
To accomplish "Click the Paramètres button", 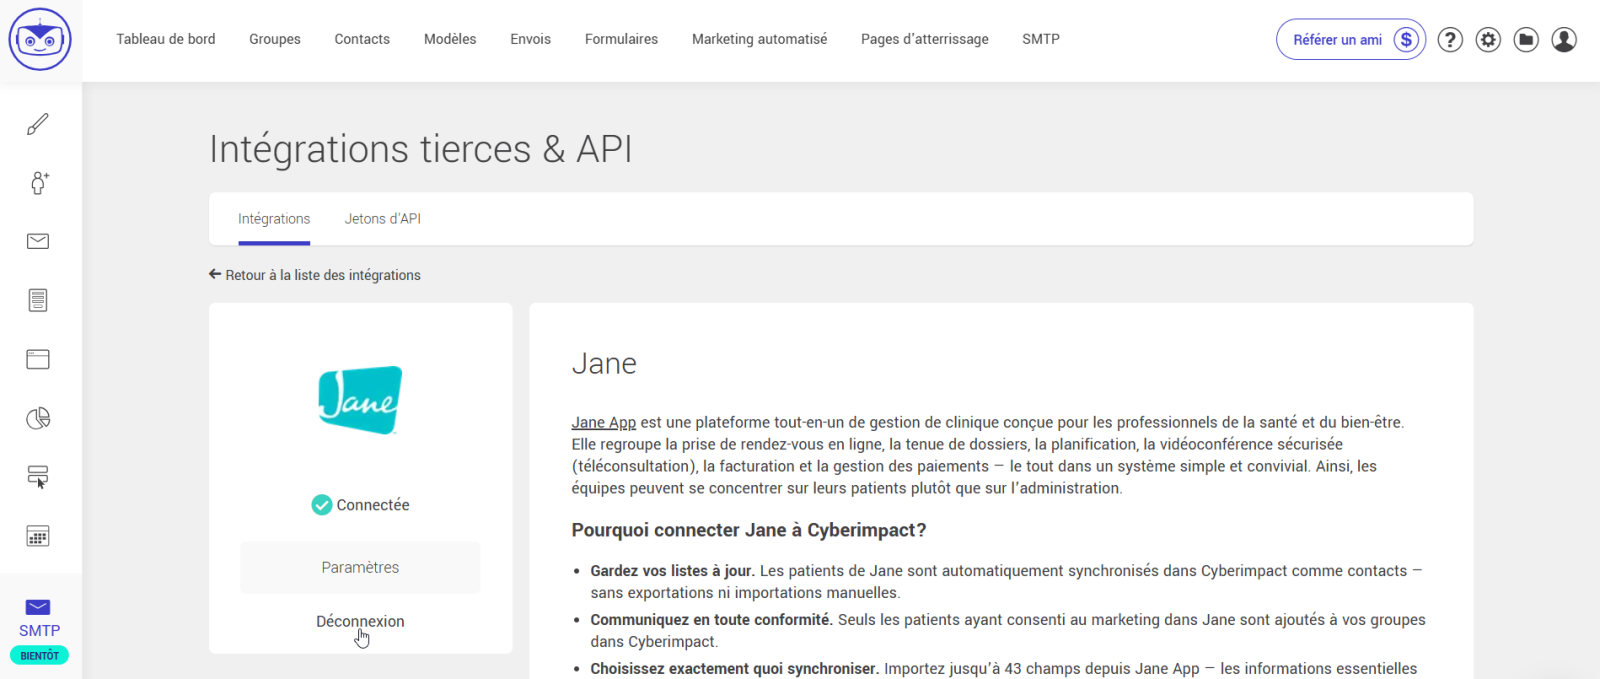I will (360, 567).
